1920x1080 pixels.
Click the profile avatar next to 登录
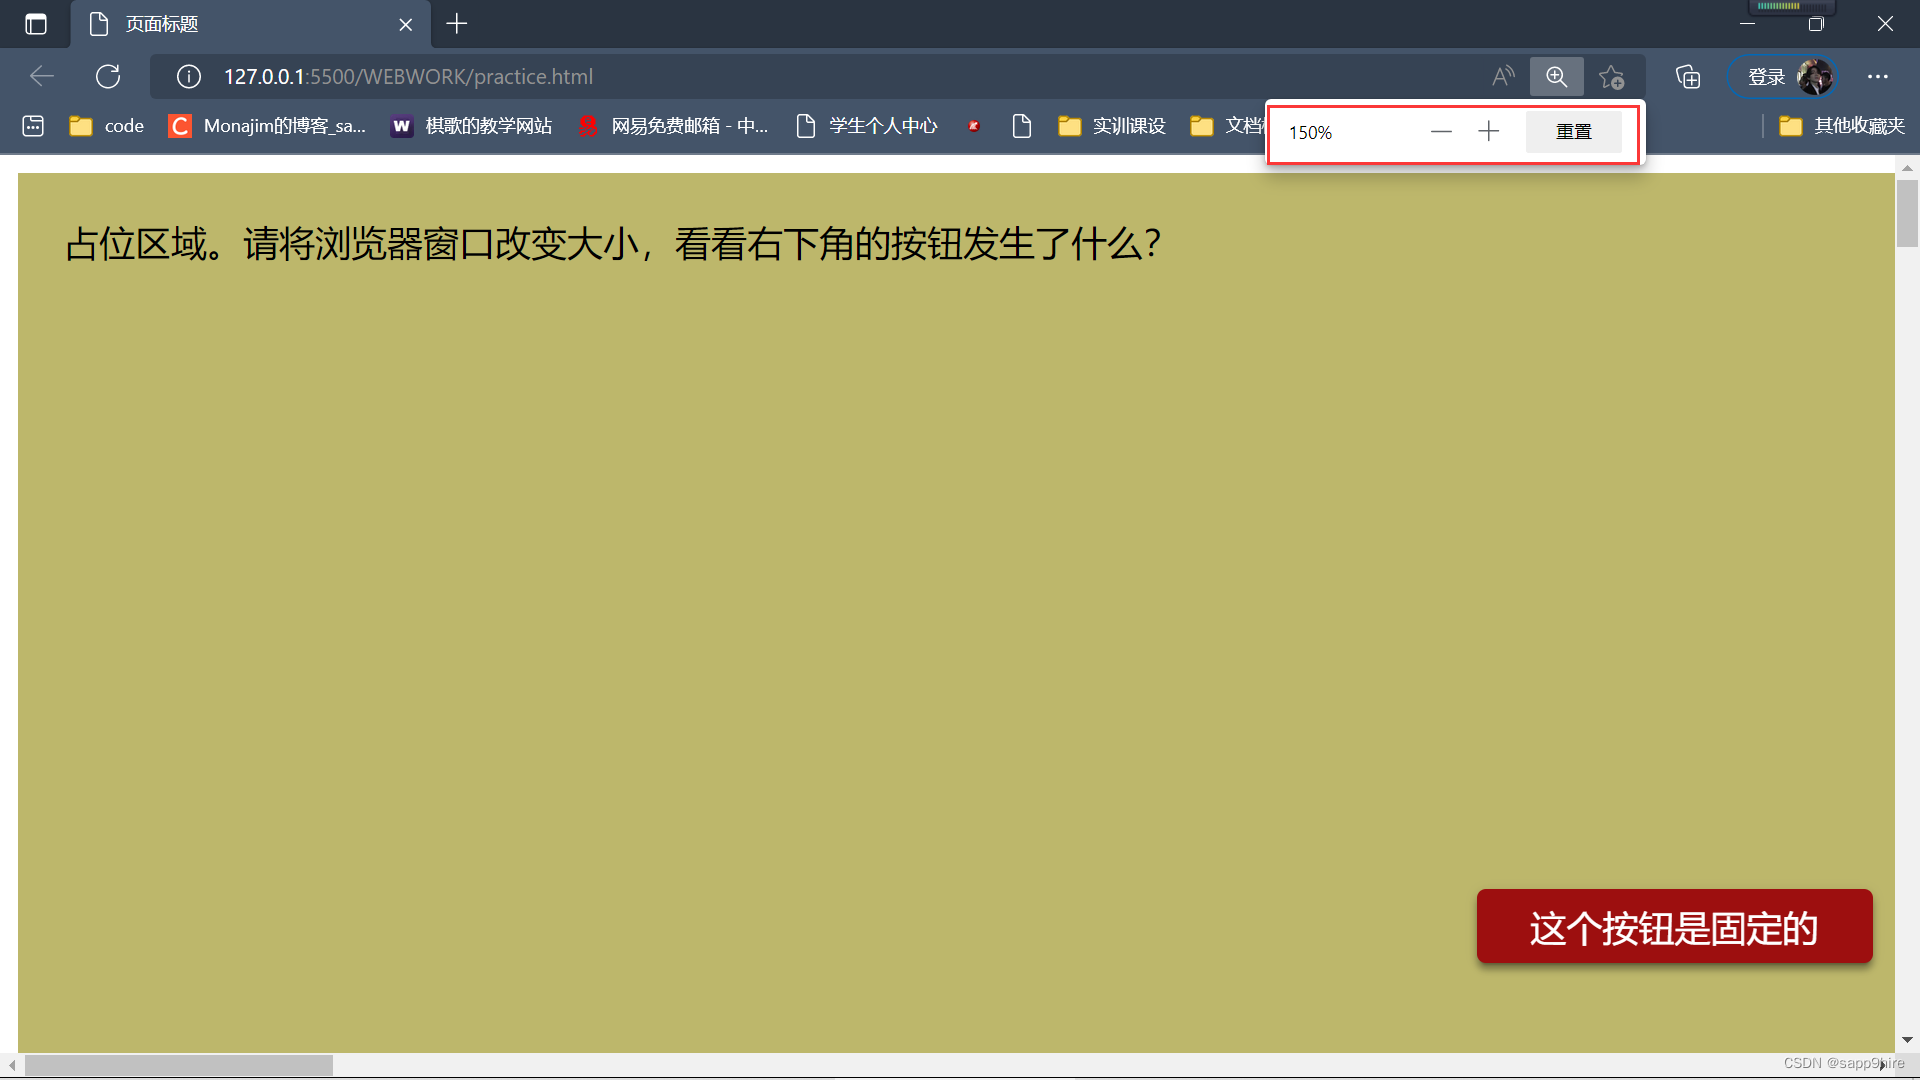tap(1814, 76)
